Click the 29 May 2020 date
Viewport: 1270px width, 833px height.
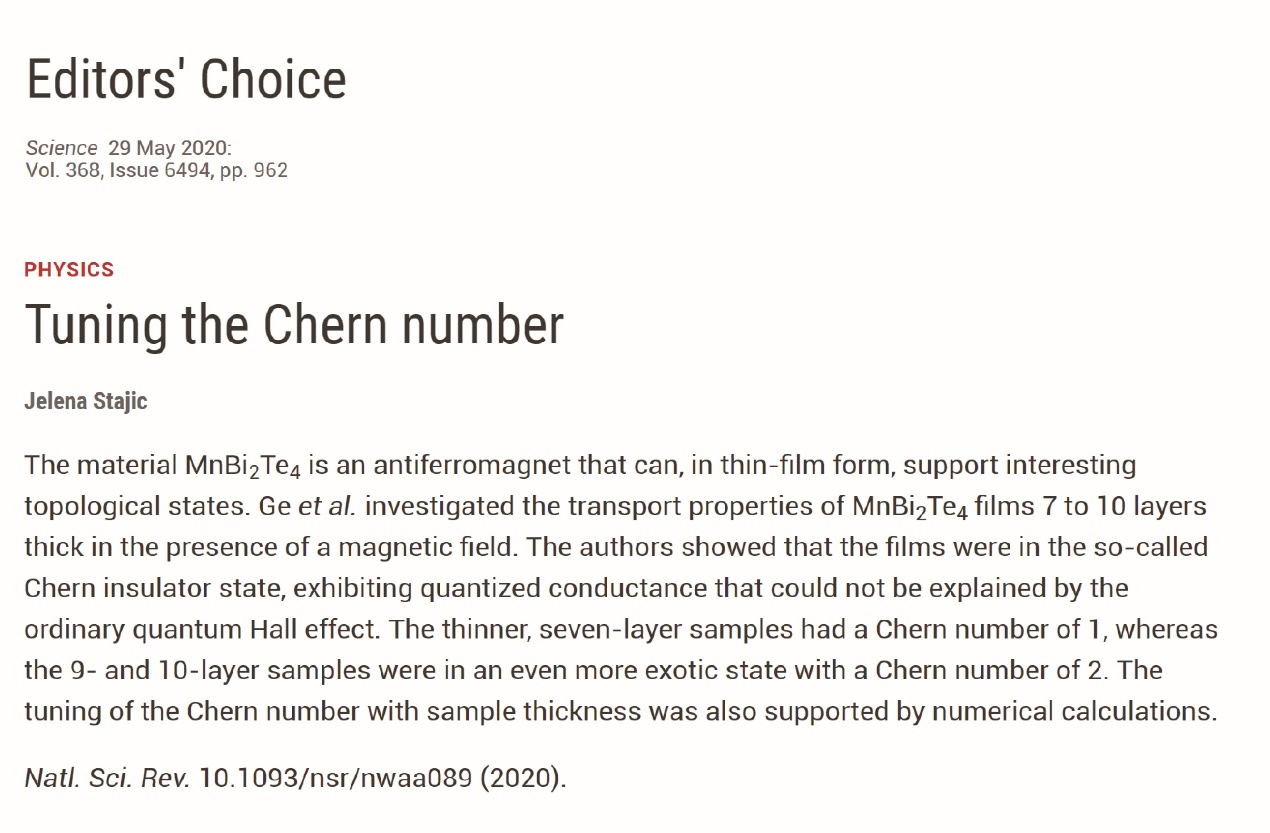pos(170,148)
